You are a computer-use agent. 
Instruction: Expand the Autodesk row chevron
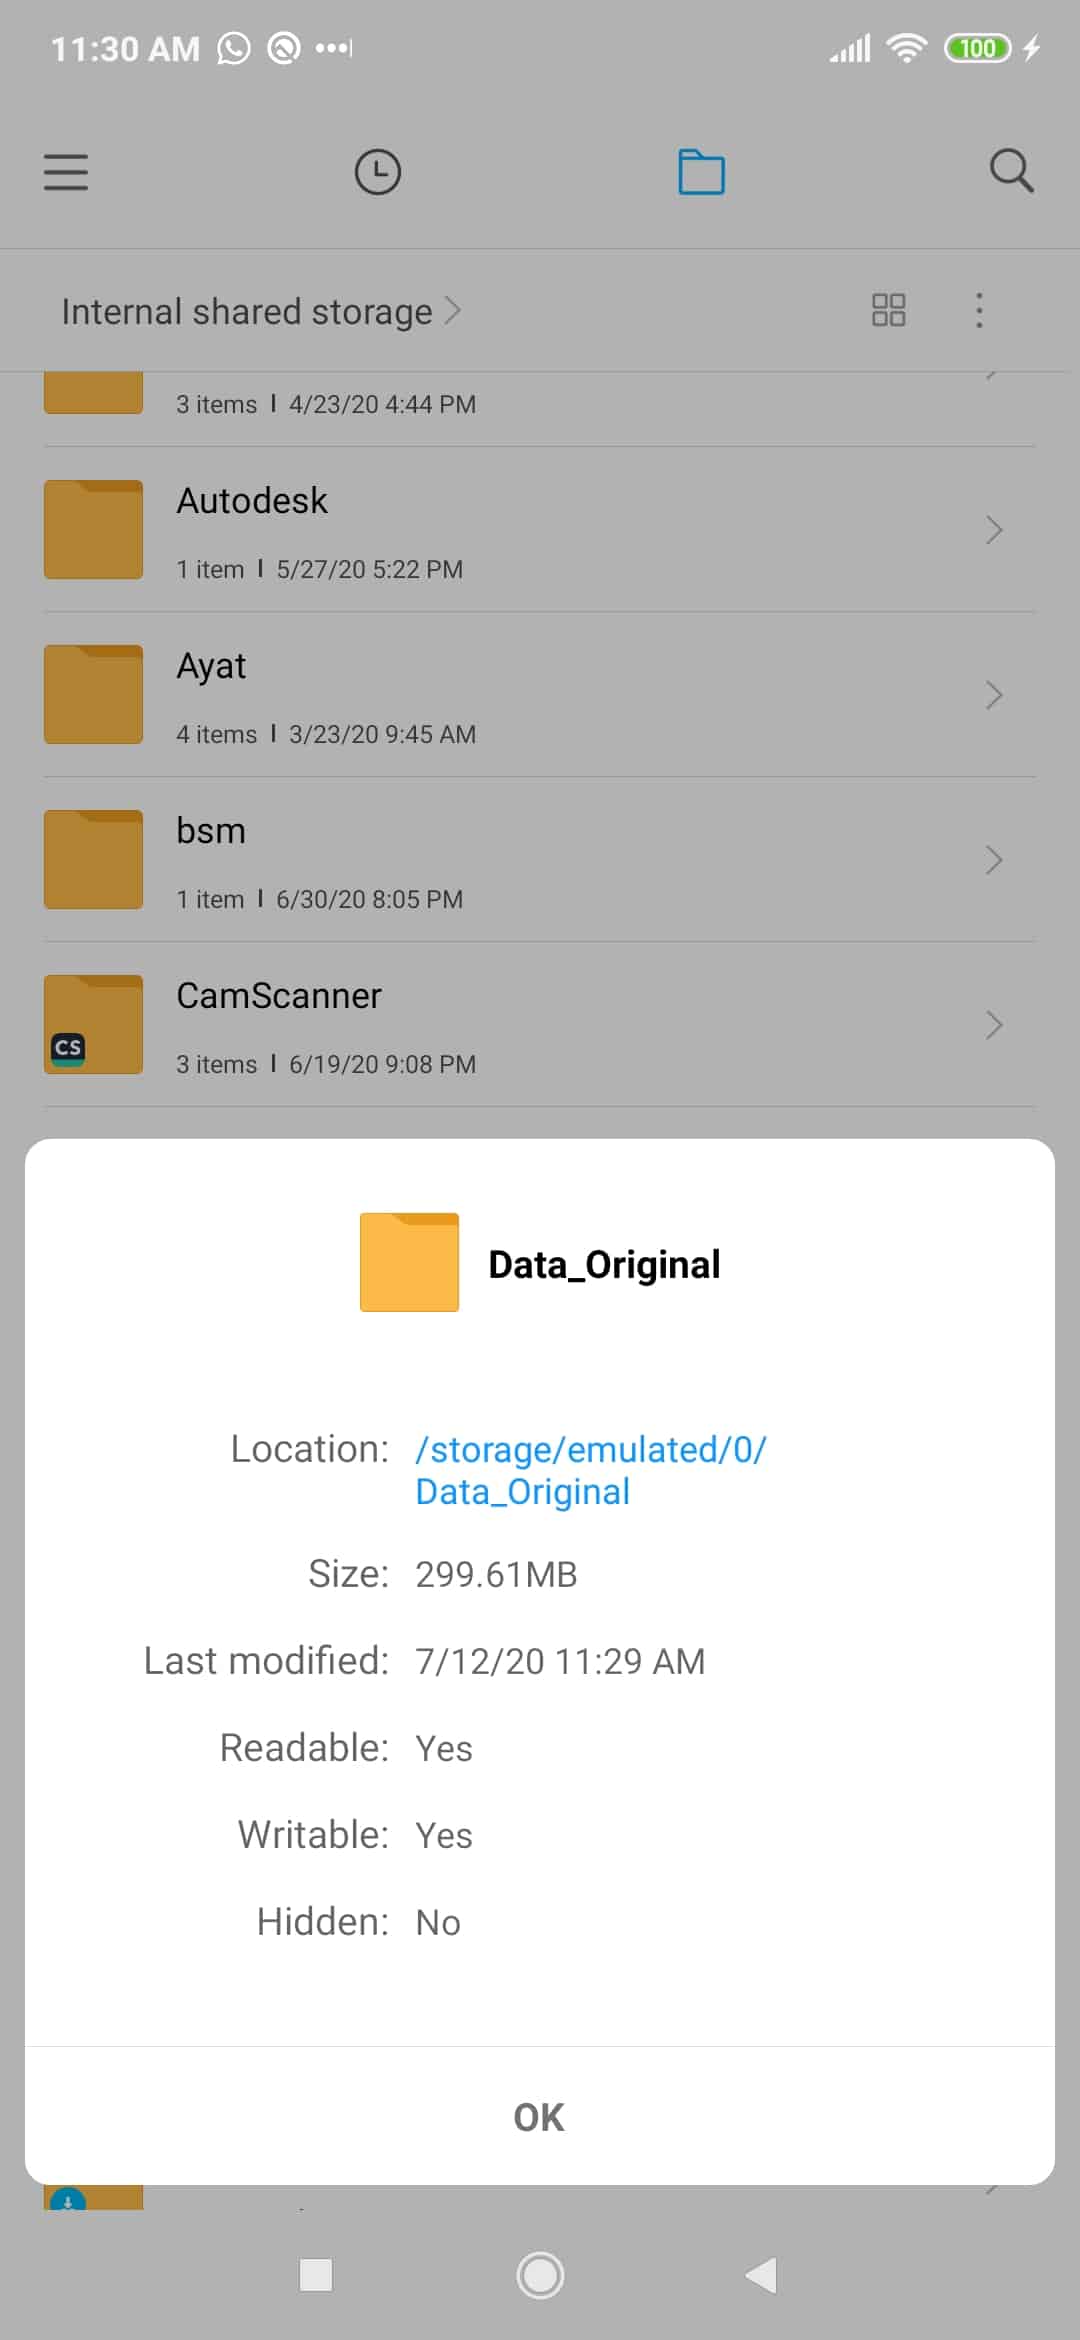click(993, 530)
